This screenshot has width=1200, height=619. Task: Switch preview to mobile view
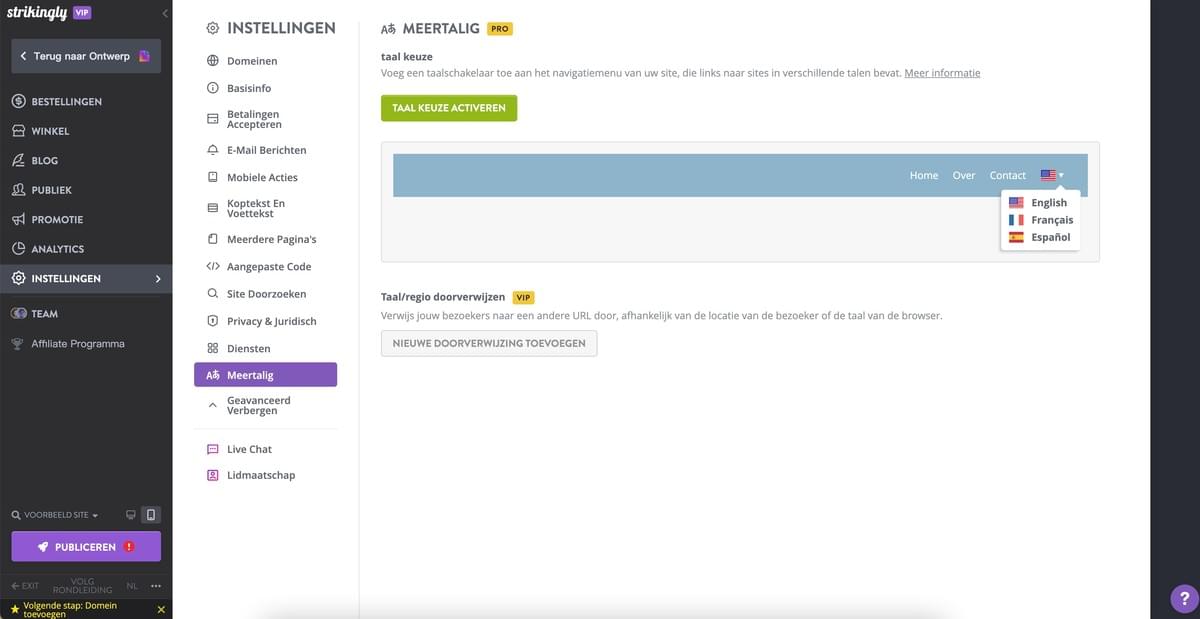(150, 513)
